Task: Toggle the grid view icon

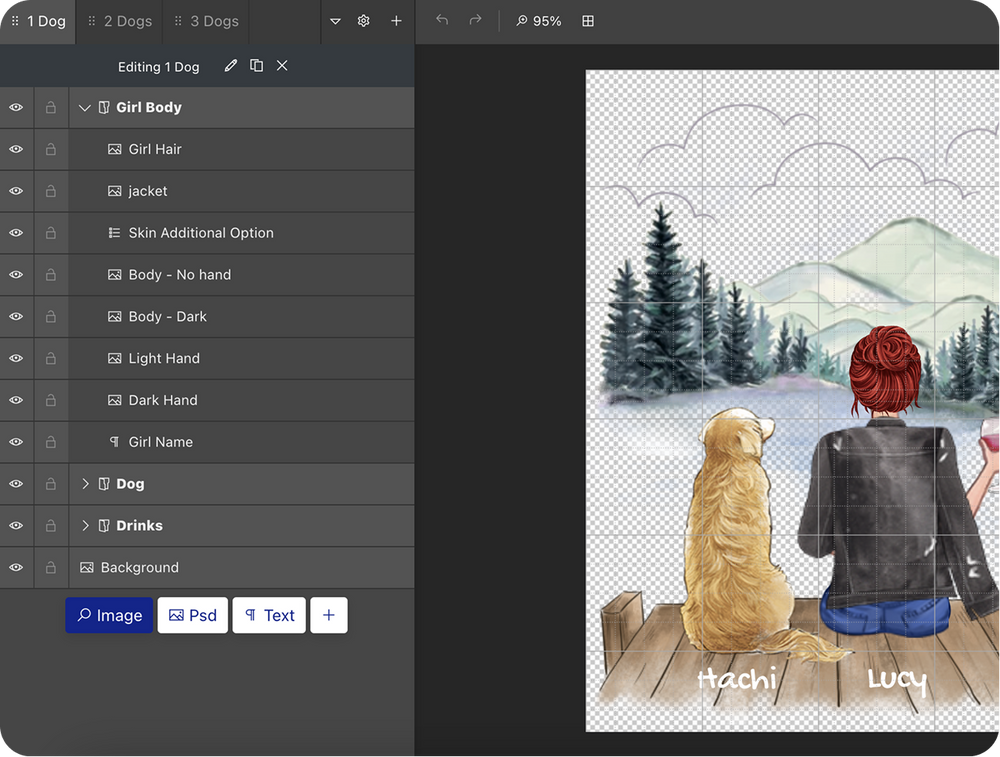Action: [x=588, y=21]
